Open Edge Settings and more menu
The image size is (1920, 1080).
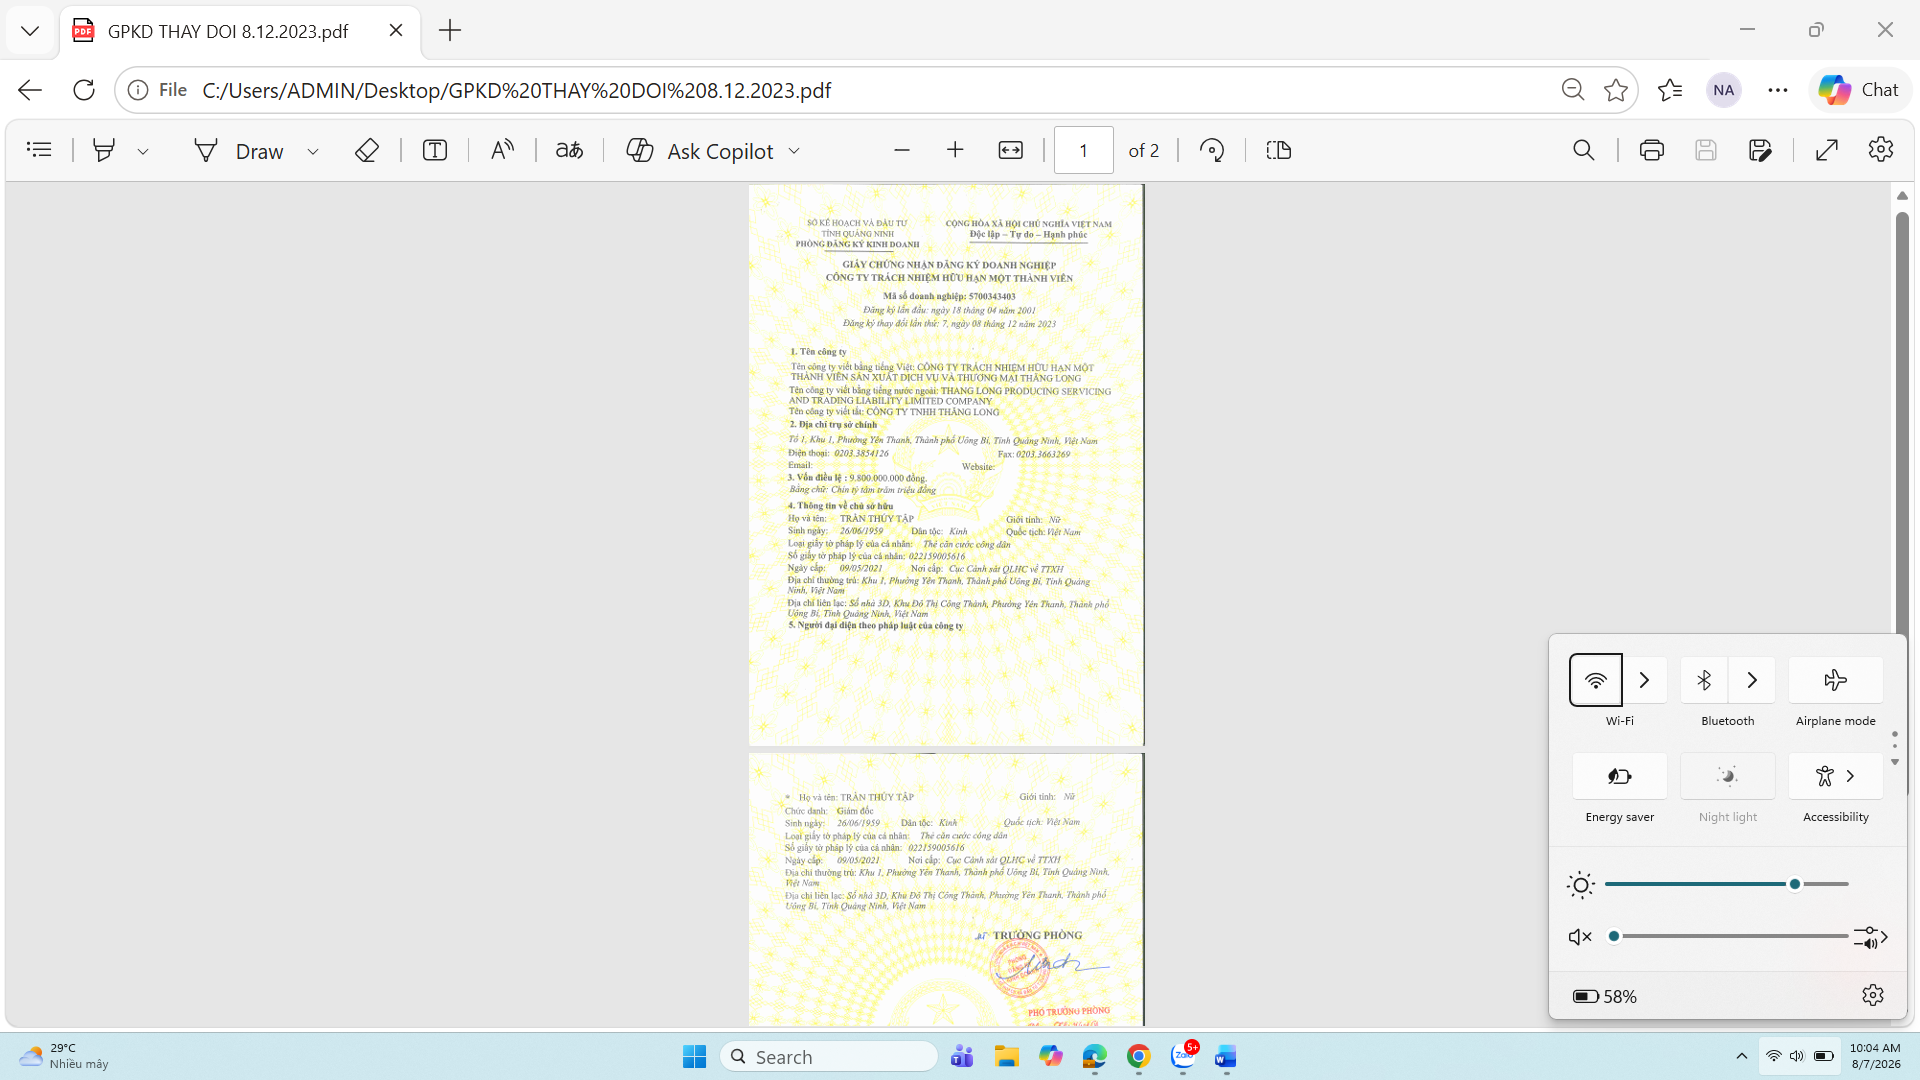(x=1778, y=90)
